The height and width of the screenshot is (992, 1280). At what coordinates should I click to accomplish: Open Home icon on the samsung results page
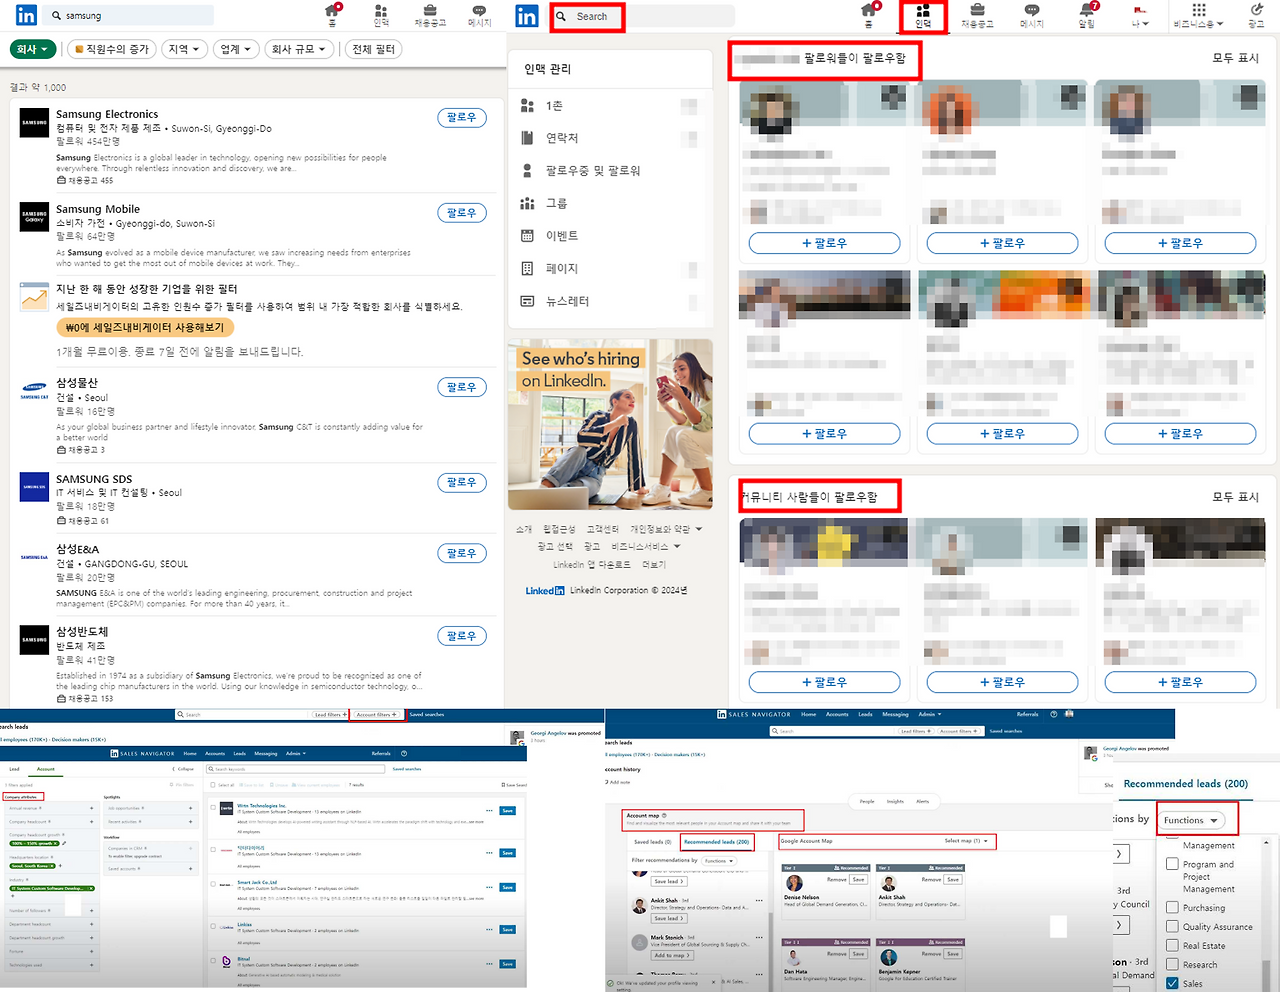click(x=332, y=14)
